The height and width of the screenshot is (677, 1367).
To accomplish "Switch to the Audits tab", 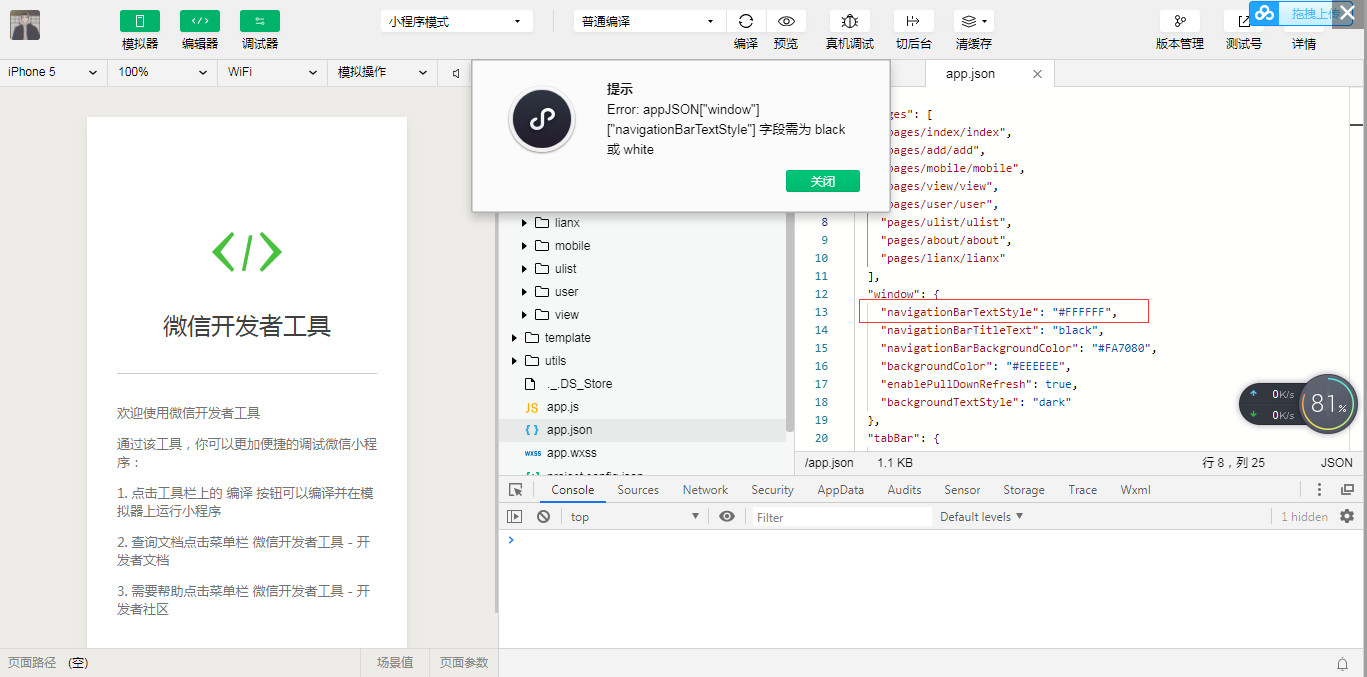I will (x=904, y=490).
